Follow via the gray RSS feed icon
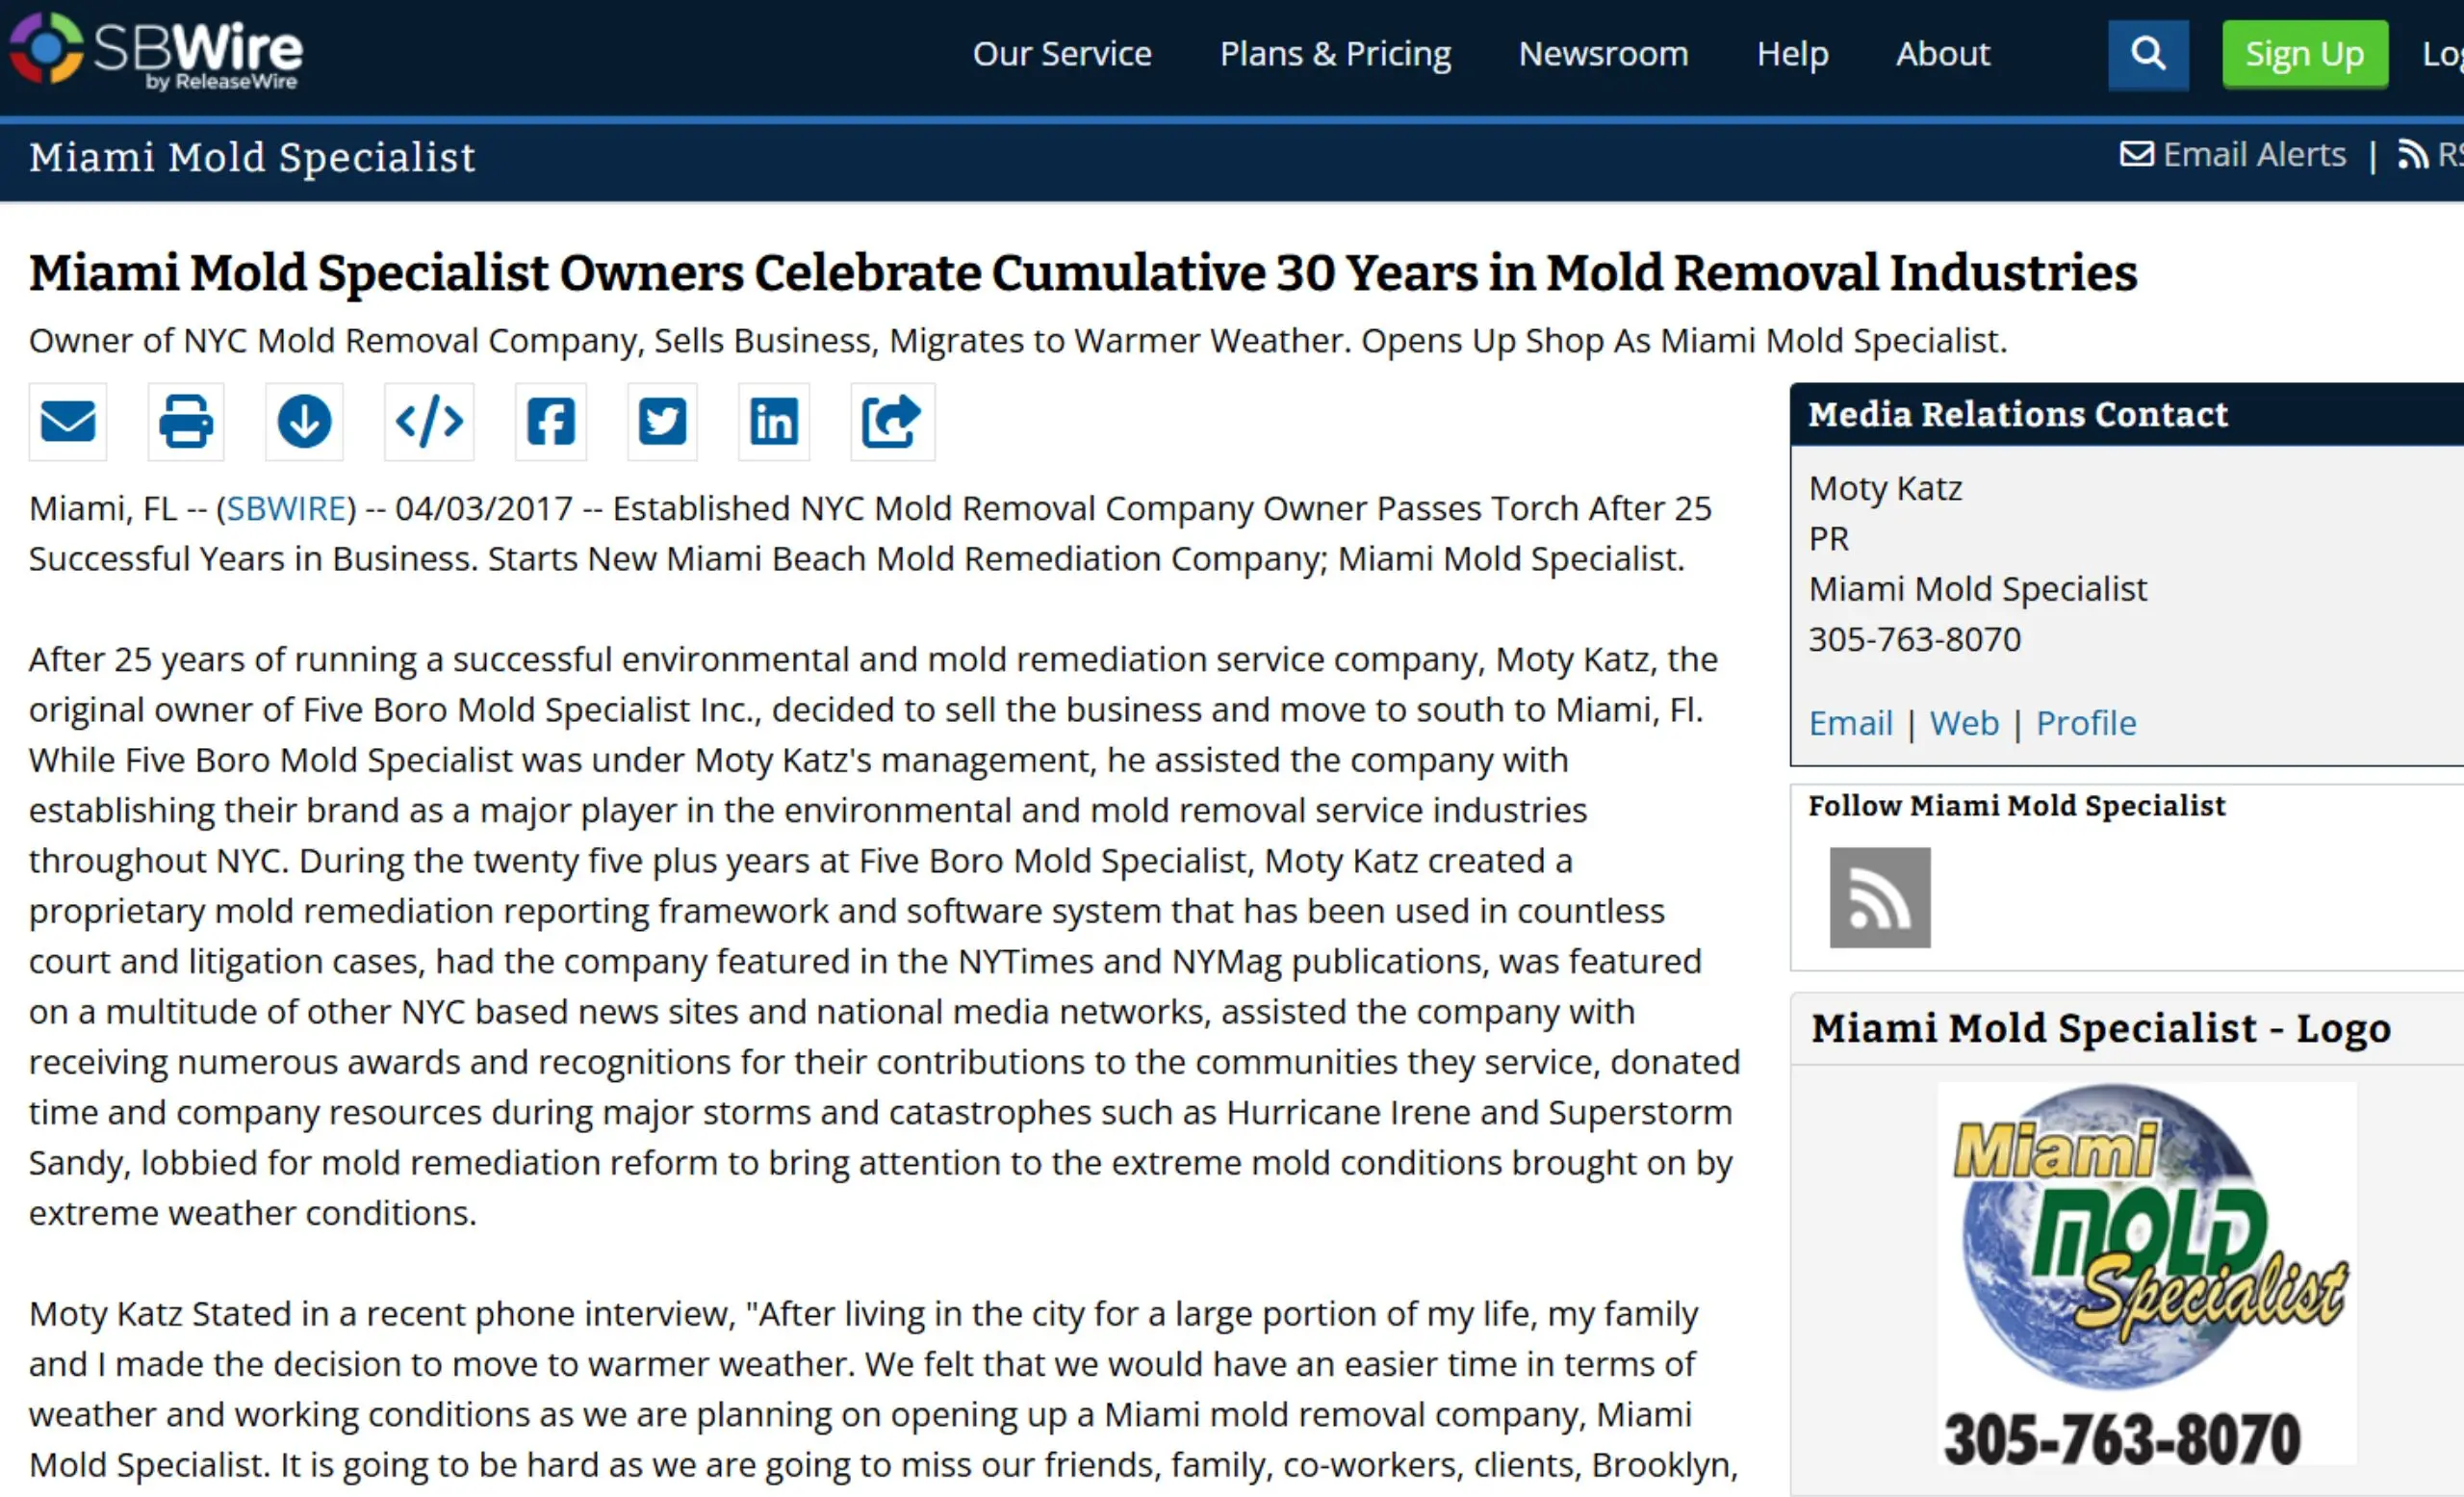This screenshot has width=2464, height=1497. pyautogui.click(x=1880, y=897)
